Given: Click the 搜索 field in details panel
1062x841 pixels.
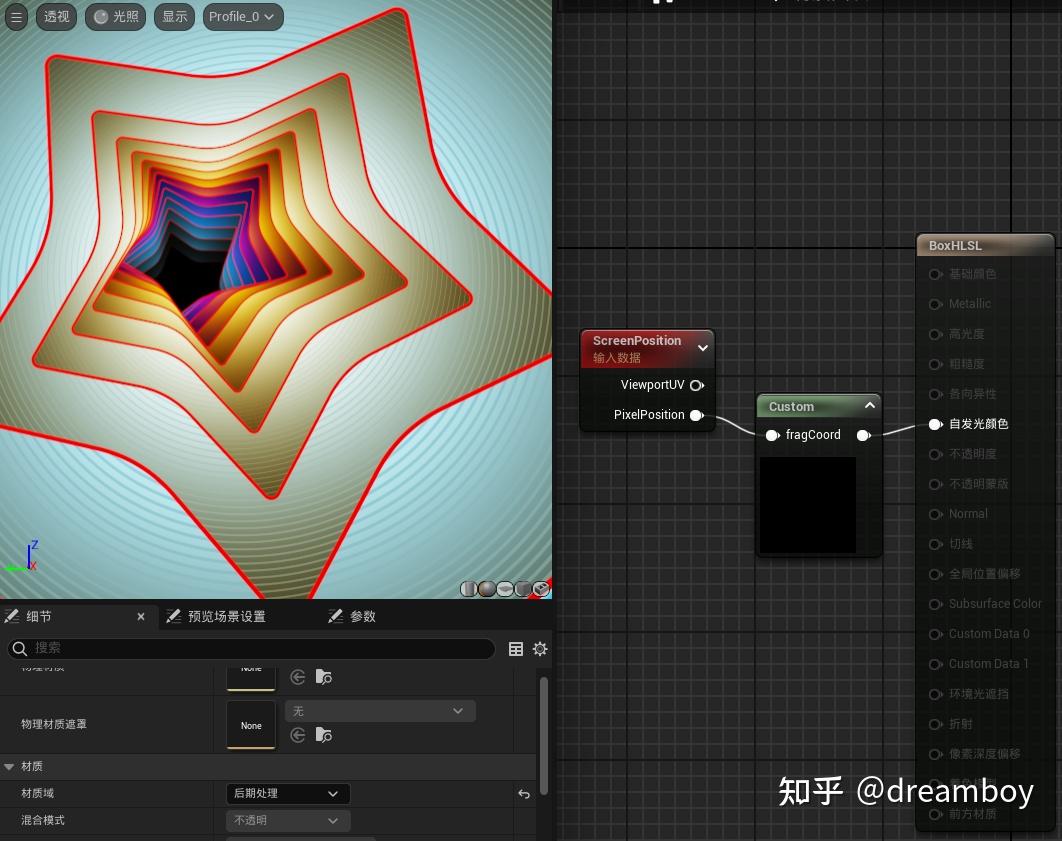Looking at the screenshot, I should pyautogui.click(x=250, y=649).
